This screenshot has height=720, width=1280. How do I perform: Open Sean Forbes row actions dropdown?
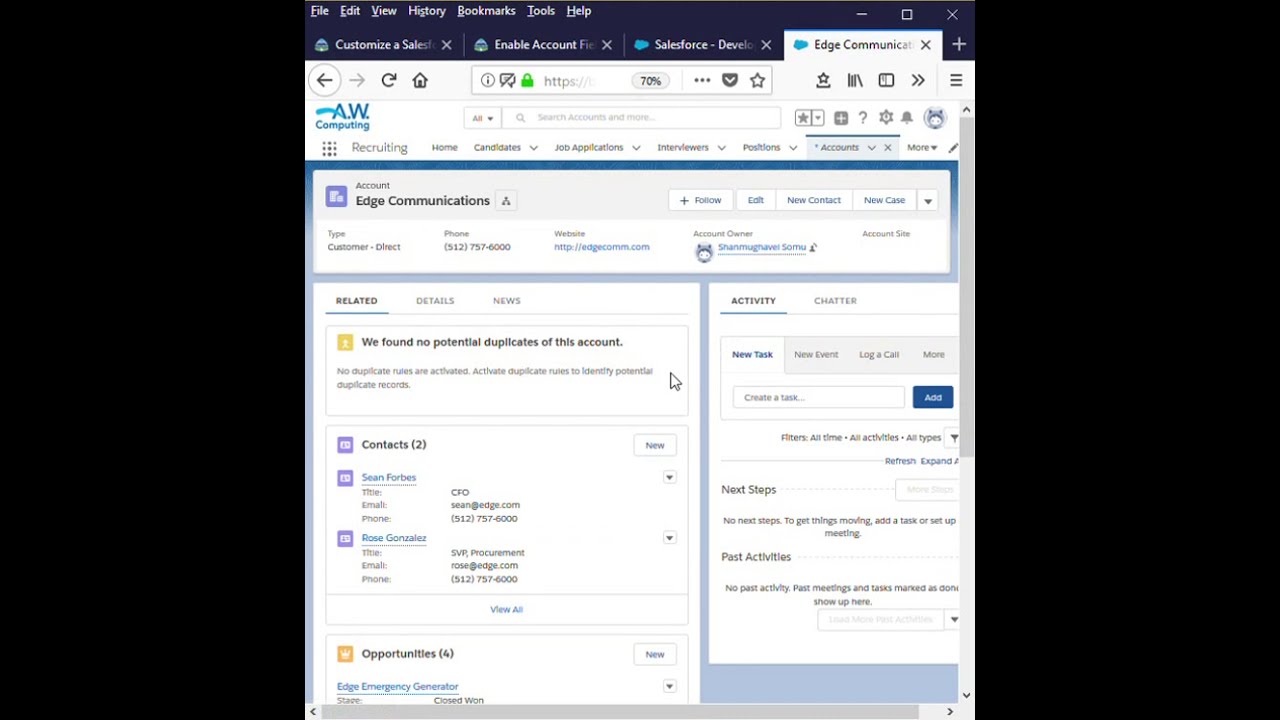pos(670,478)
